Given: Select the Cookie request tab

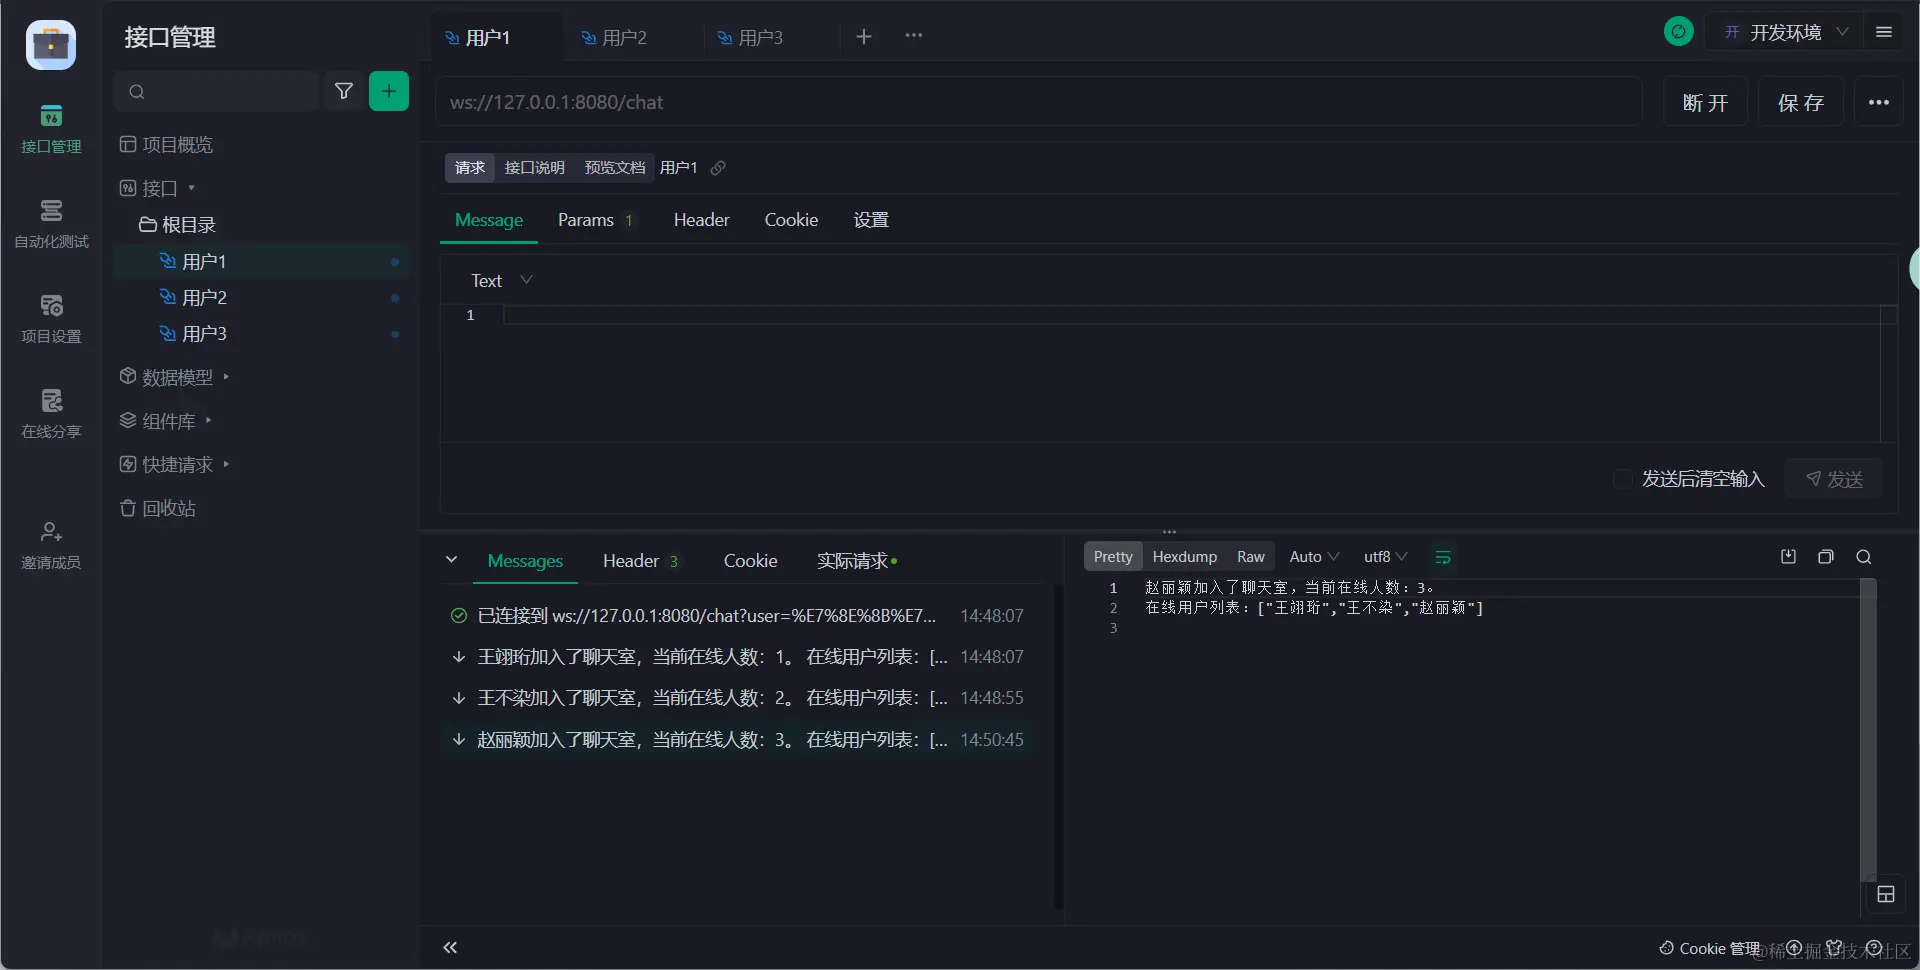Looking at the screenshot, I should click(x=791, y=220).
